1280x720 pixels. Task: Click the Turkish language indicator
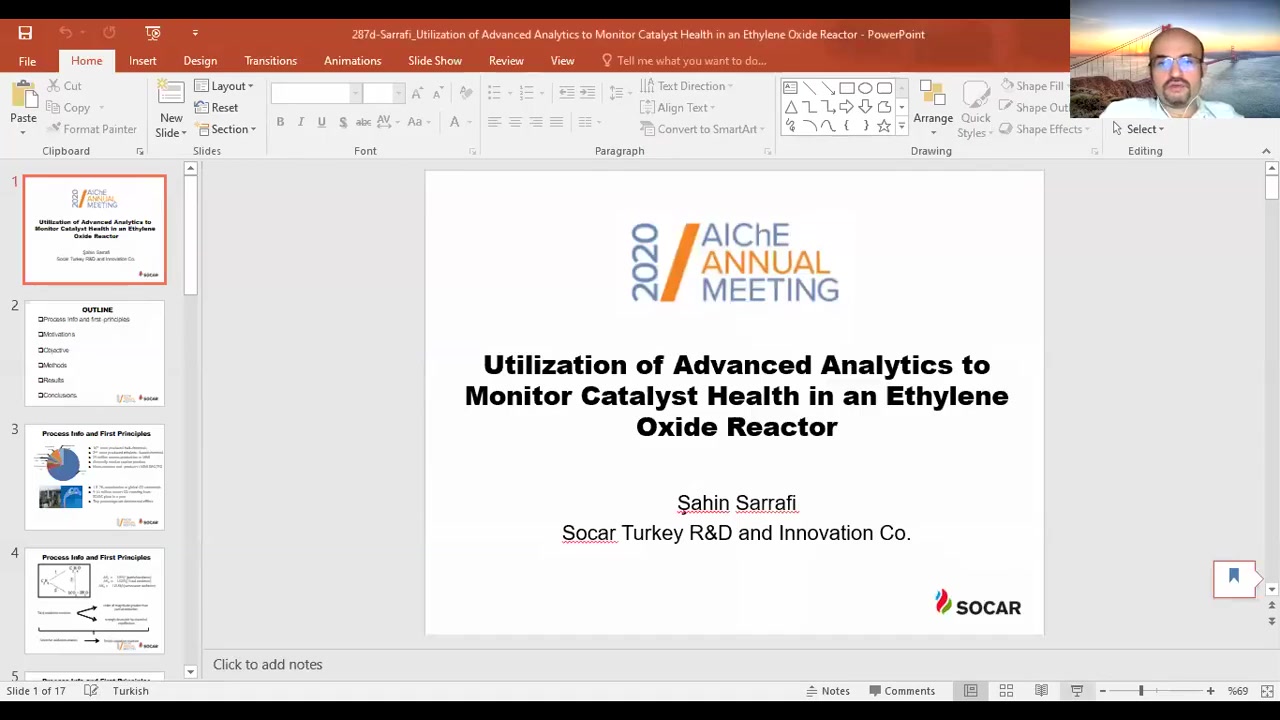(131, 691)
